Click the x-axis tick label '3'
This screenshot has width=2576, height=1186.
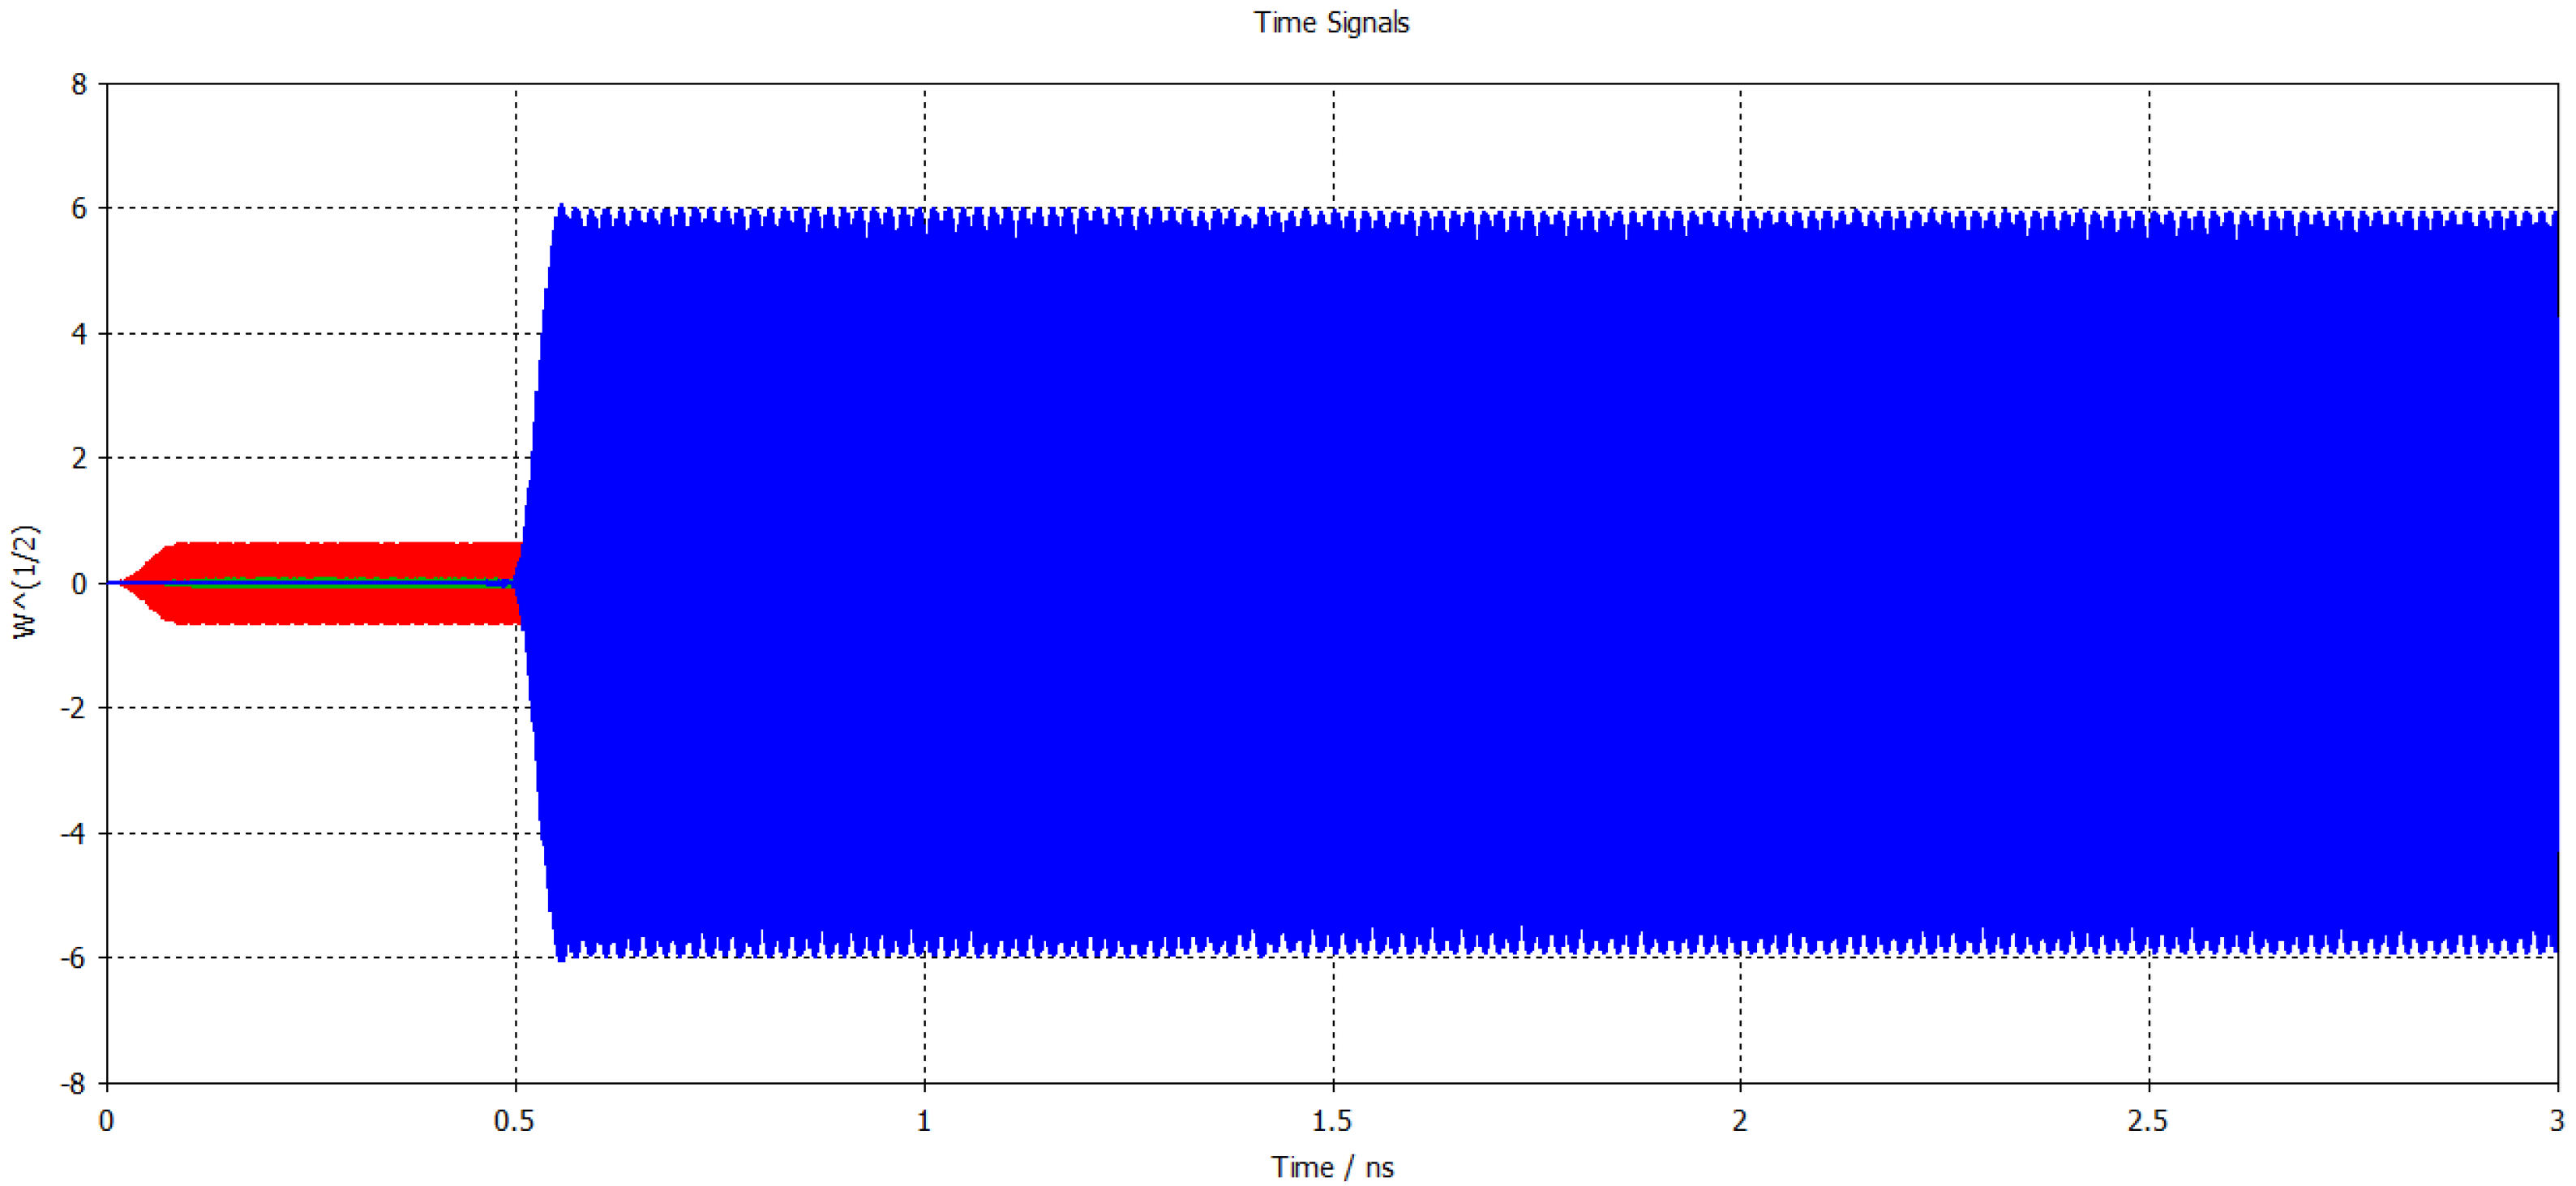click(x=2557, y=1121)
